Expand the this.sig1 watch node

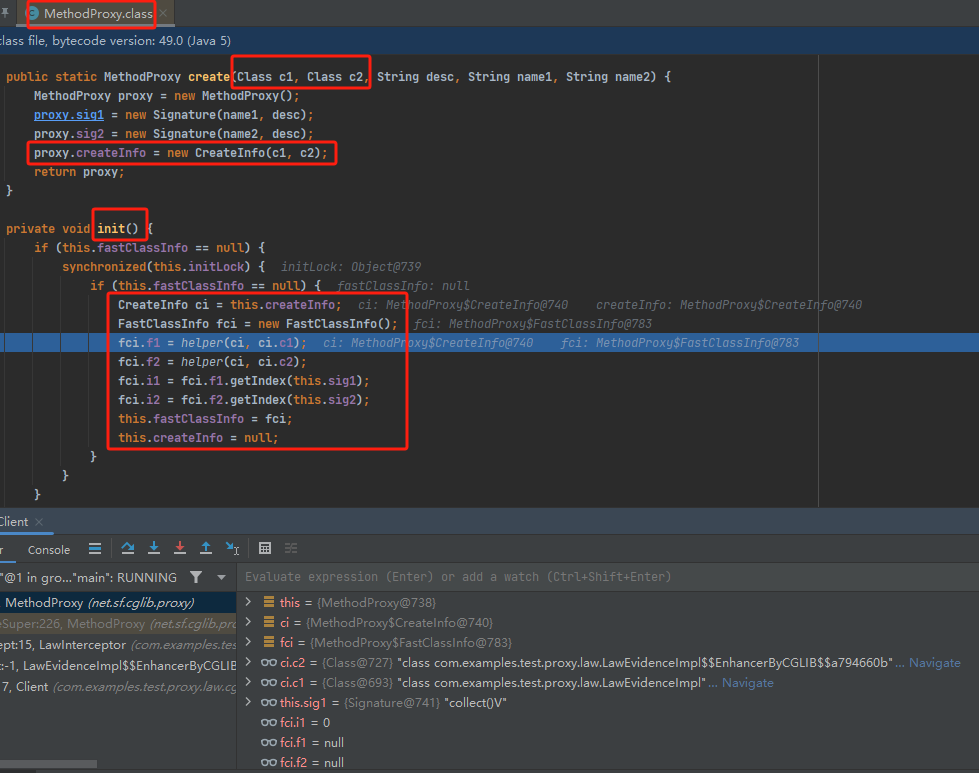click(x=248, y=702)
